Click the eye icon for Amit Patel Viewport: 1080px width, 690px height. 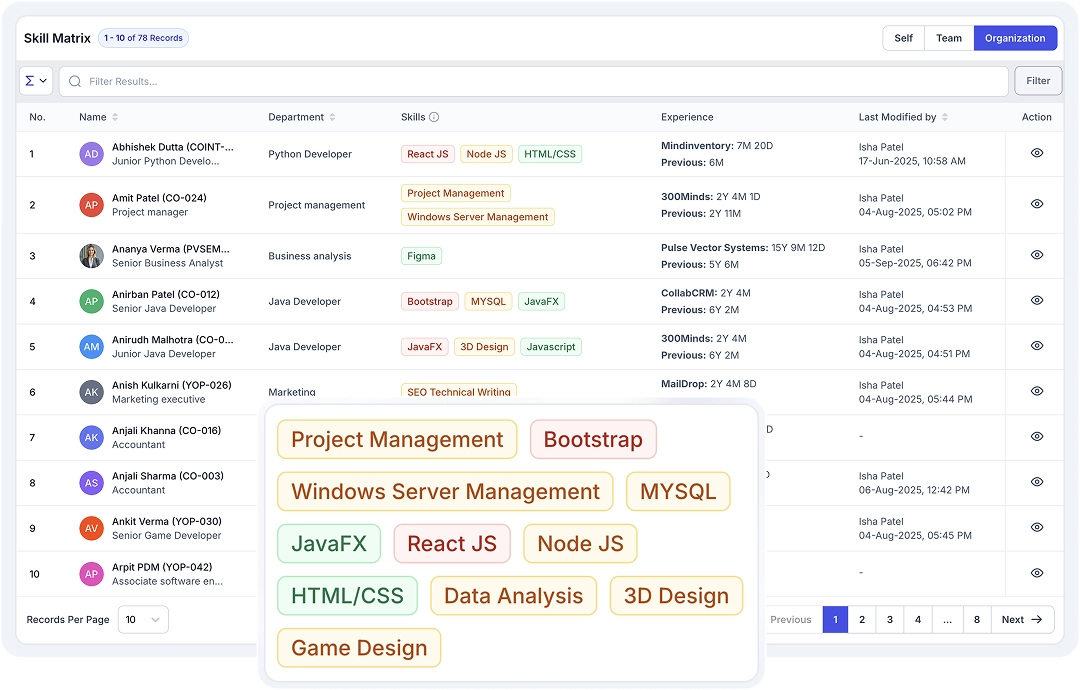1037,204
